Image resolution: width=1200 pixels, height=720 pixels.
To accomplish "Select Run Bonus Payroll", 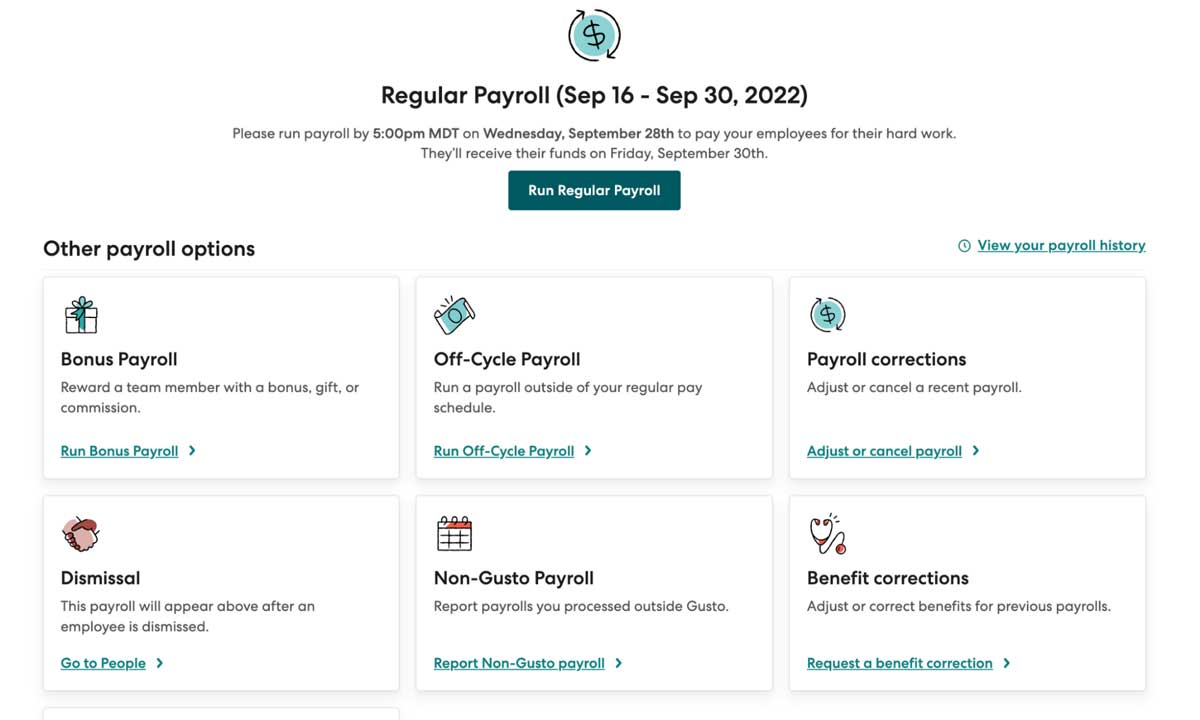I will click(121, 451).
